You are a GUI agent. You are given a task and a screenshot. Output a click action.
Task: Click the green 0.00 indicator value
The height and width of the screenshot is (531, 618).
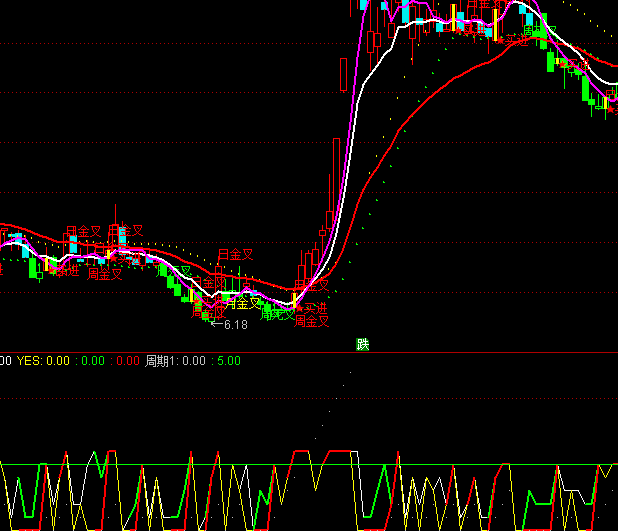(92, 361)
